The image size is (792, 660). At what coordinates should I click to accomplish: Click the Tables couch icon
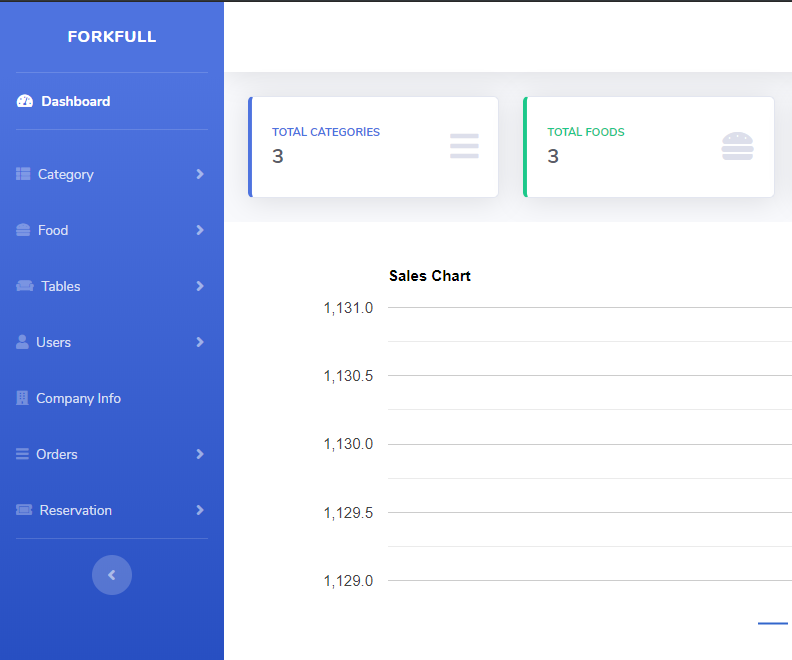pyautogui.click(x=25, y=286)
